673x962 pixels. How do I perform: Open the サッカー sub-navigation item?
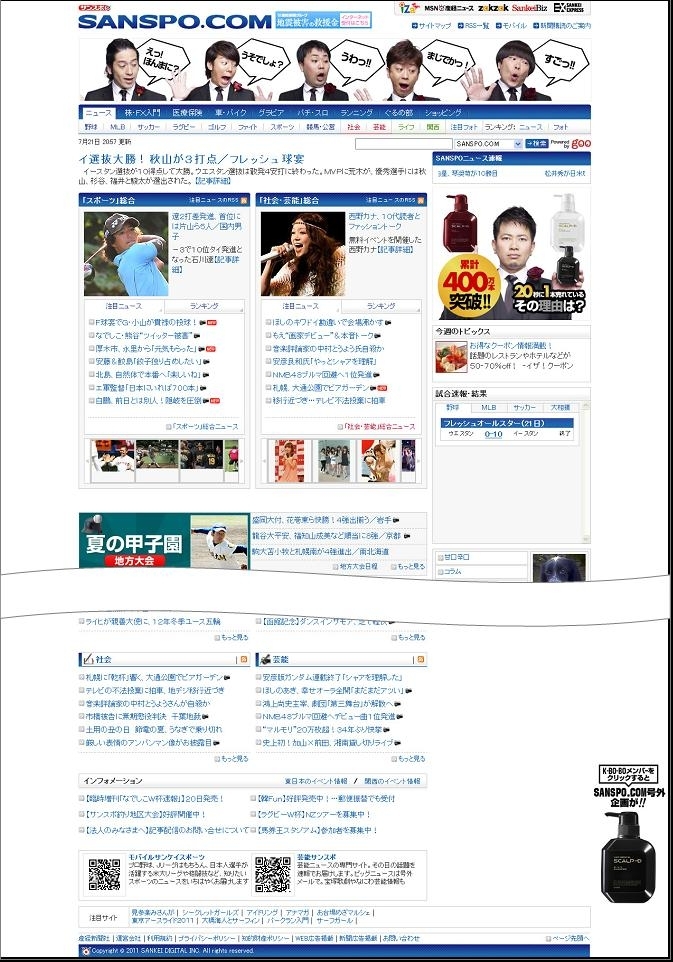(x=148, y=127)
